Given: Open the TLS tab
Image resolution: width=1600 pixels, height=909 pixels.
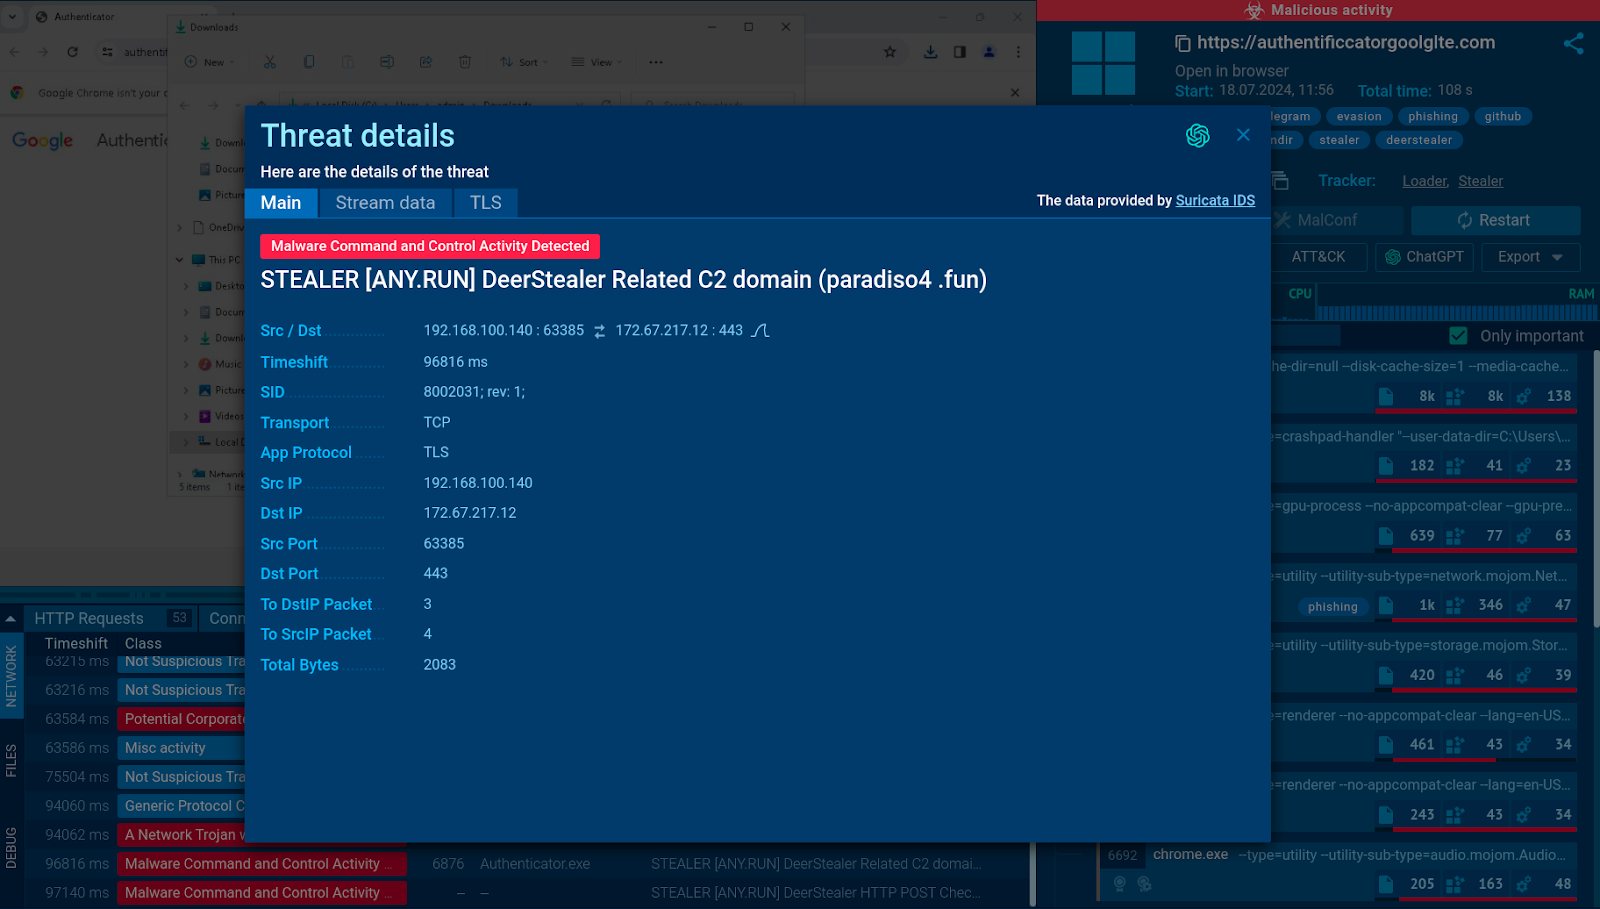Looking at the screenshot, I should (x=486, y=203).
